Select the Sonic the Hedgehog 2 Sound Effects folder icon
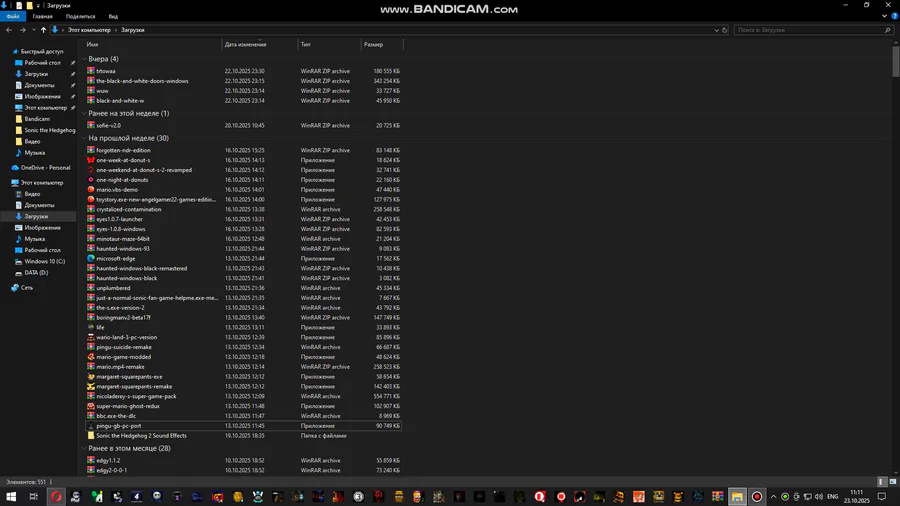 pos(91,435)
